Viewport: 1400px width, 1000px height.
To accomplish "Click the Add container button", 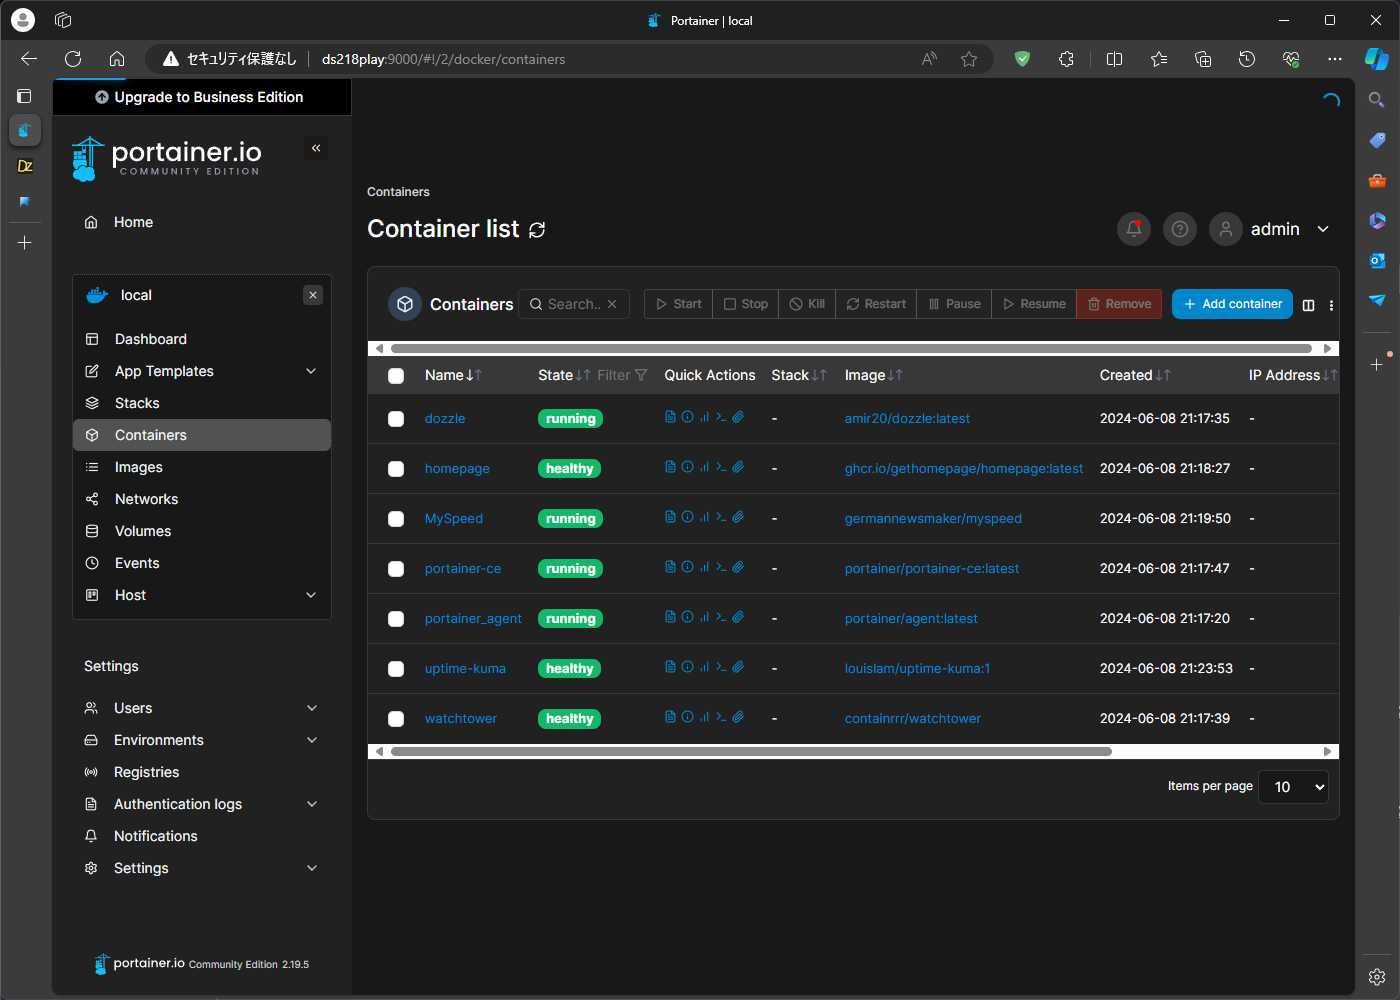I will tap(1232, 304).
